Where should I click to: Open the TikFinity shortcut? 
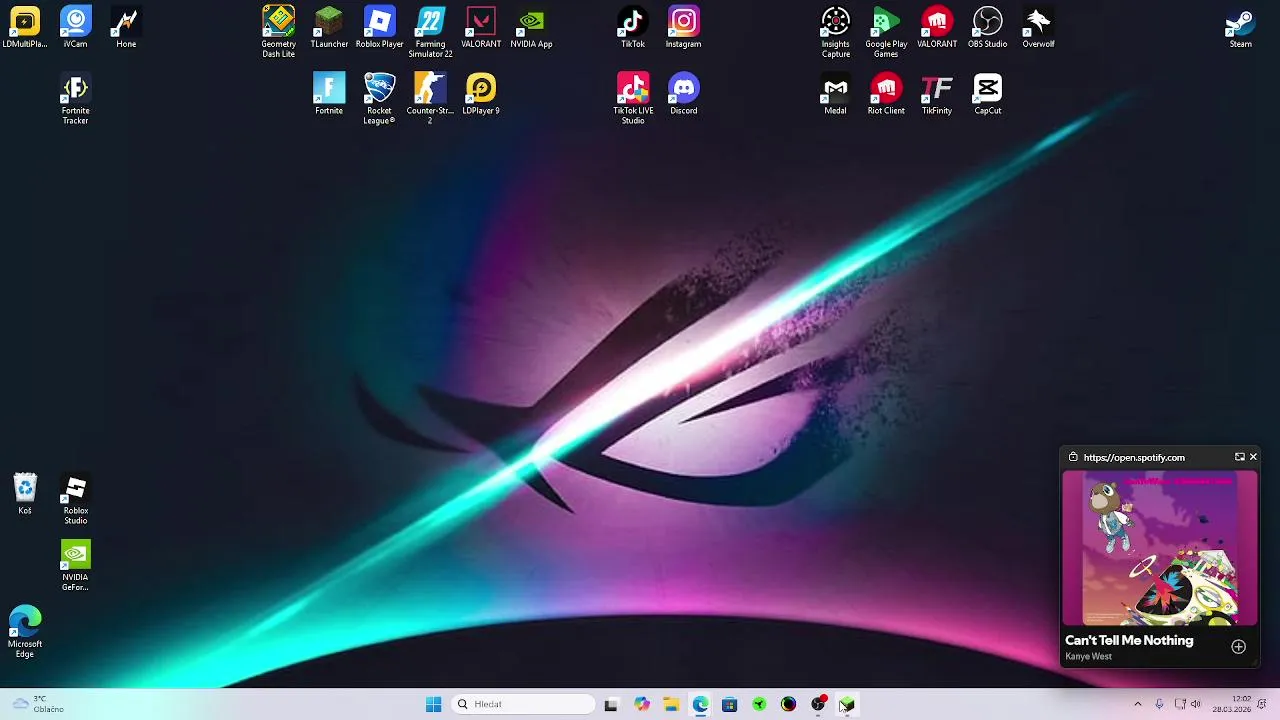[937, 94]
